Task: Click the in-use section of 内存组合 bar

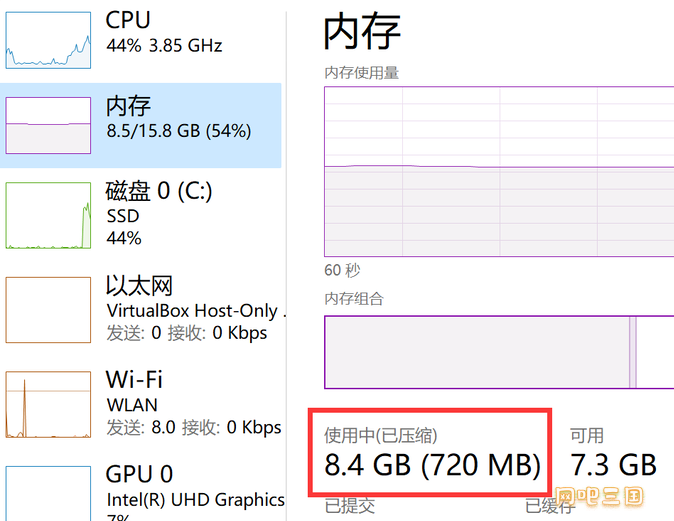Action: [477, 352]
